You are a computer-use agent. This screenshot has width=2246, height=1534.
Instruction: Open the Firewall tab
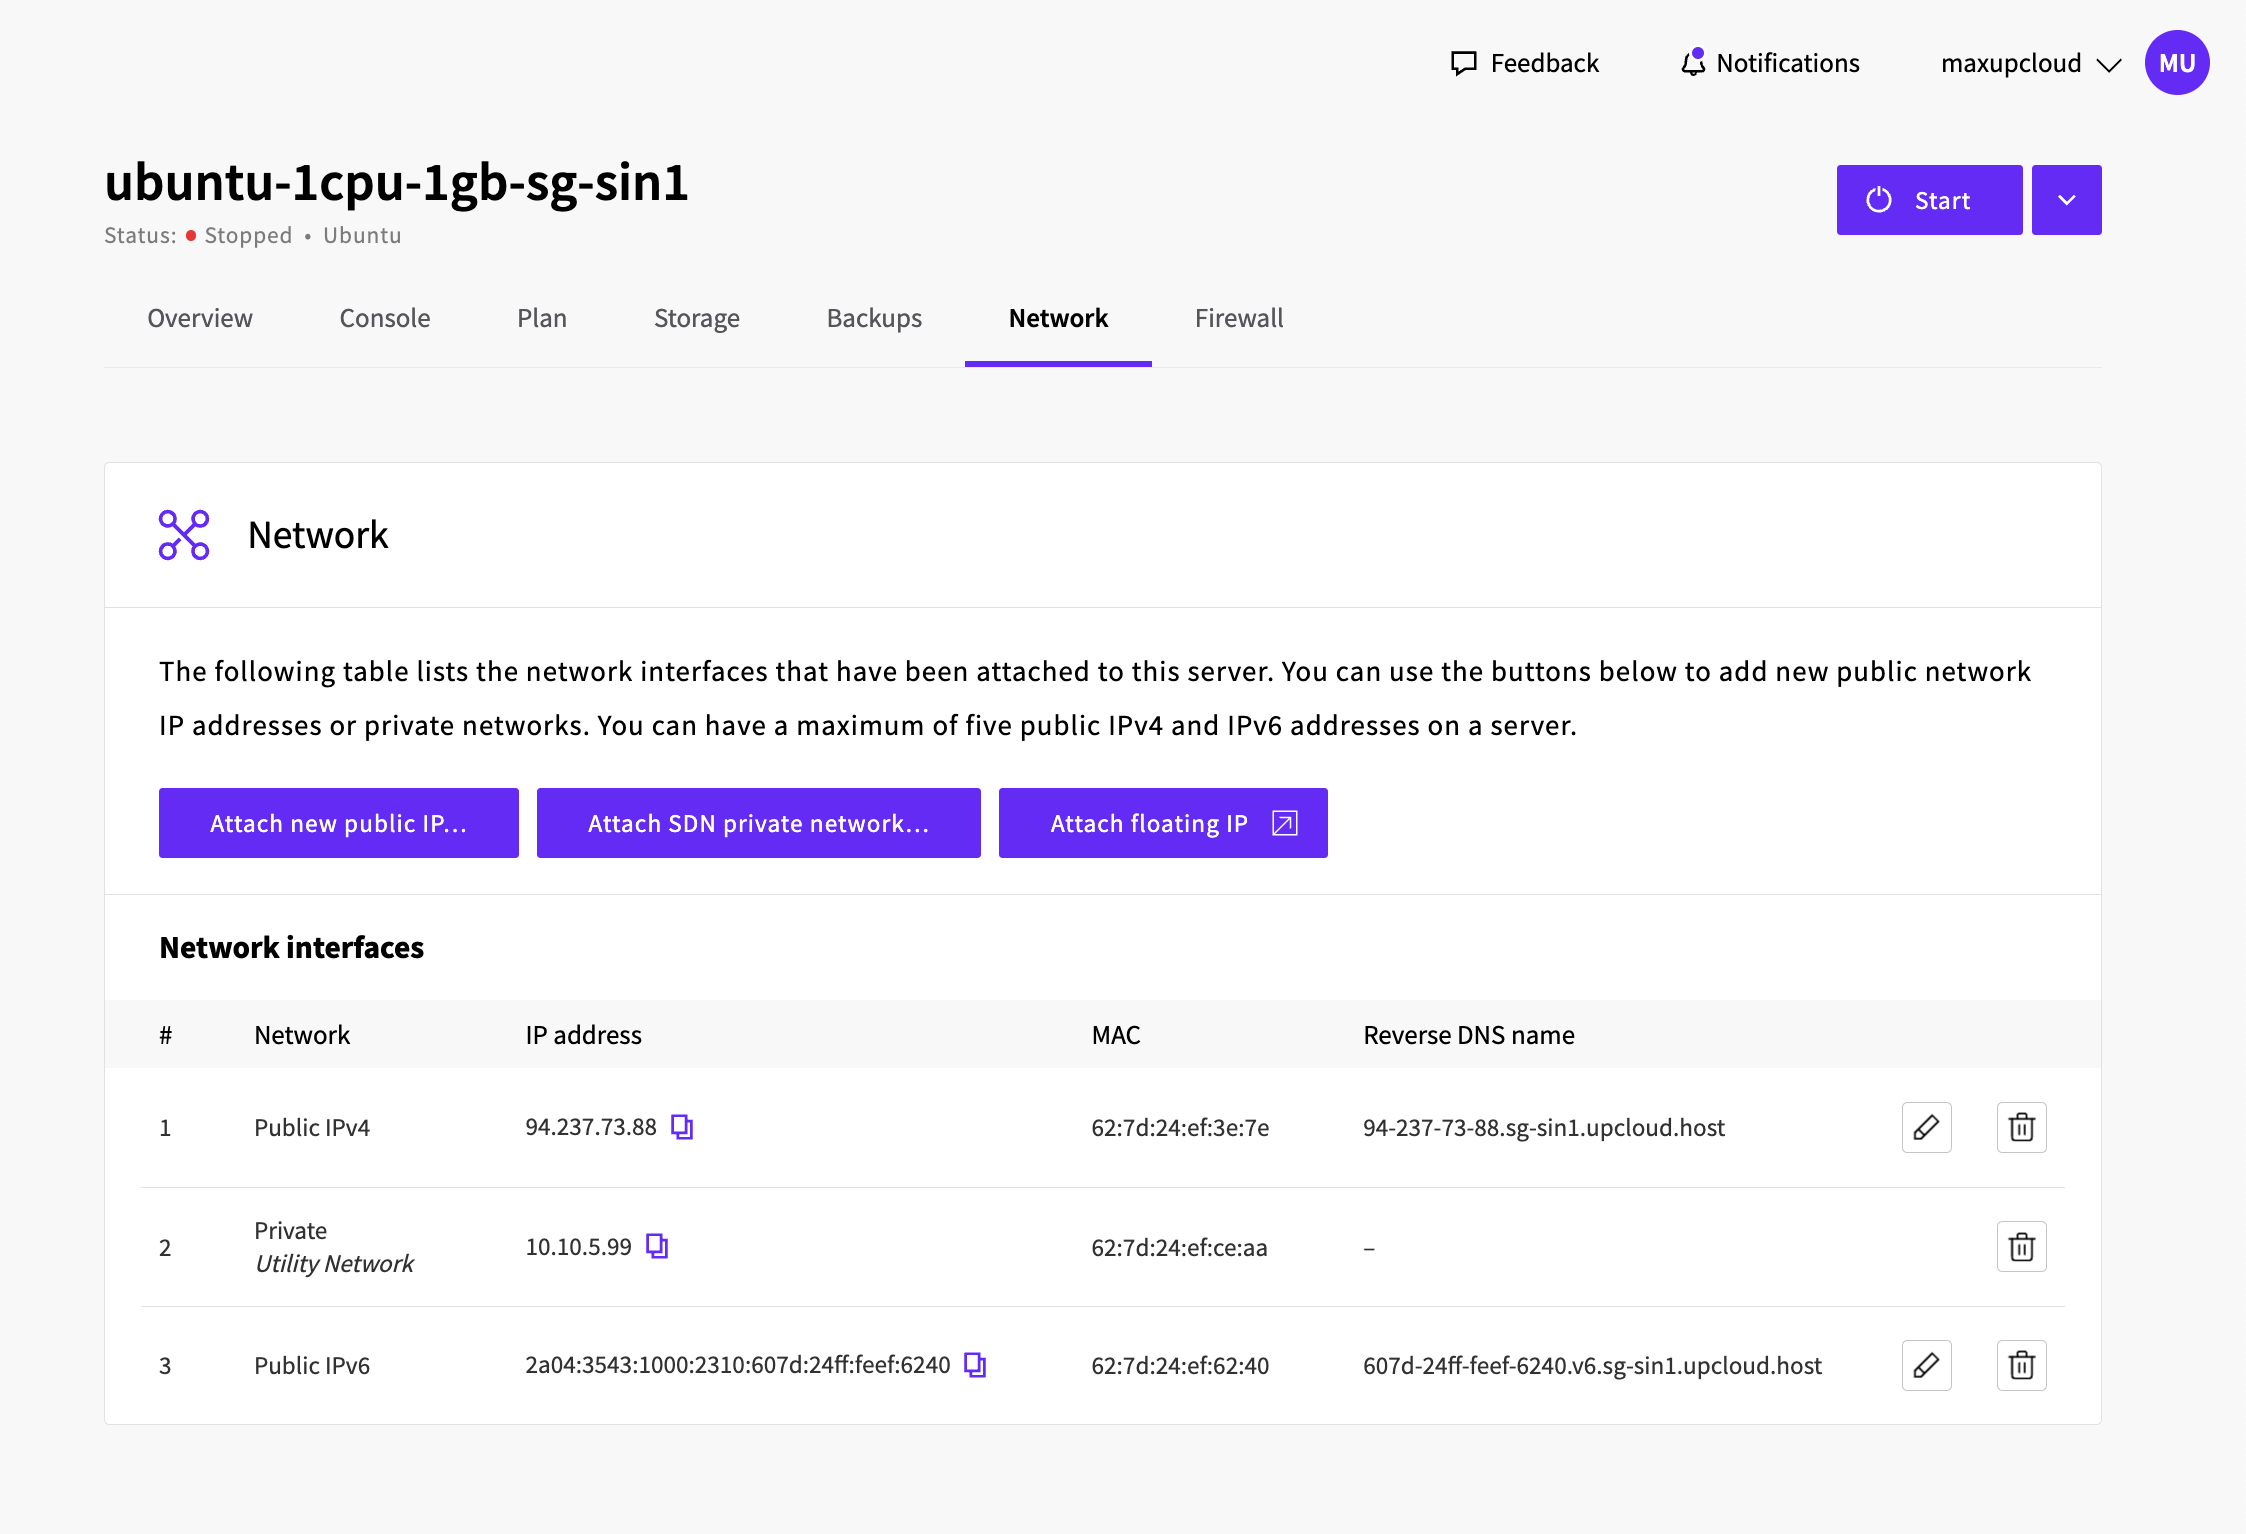pyautogui.click(x=1239, y=318)
